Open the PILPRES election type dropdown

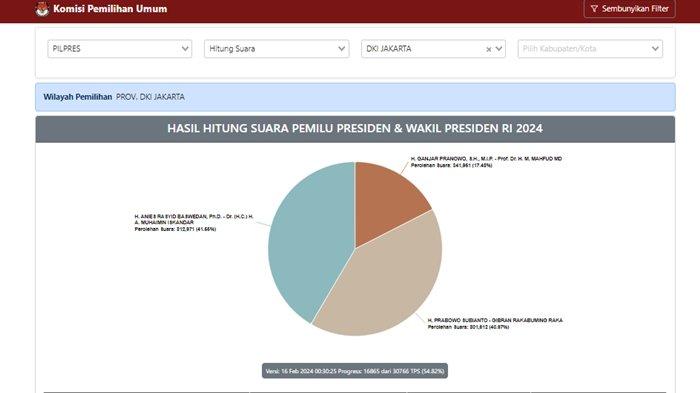point(120,49)
